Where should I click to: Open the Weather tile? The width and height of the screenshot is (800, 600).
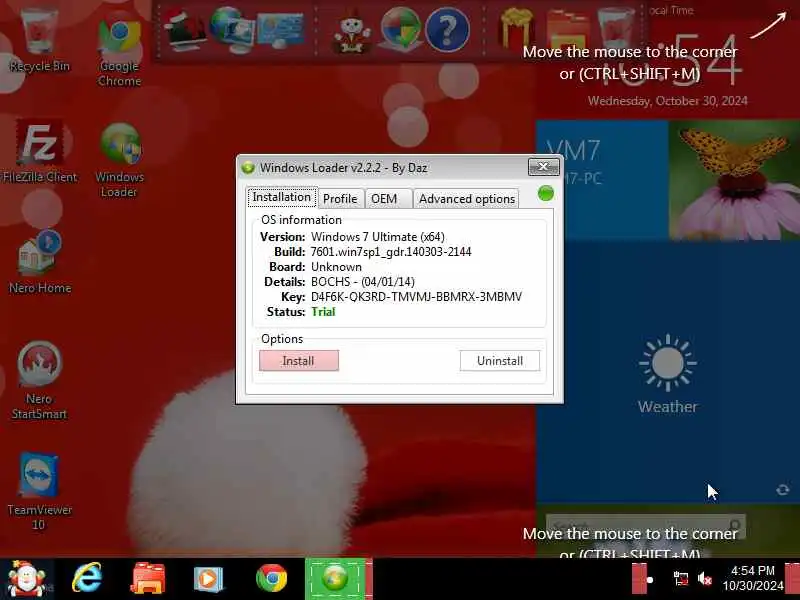click(x=667, y=373)
